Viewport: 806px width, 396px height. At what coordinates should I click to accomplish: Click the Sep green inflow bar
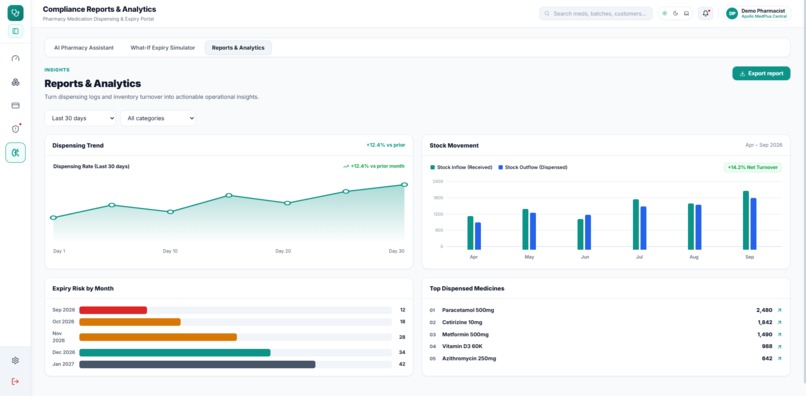pos(746,221)
